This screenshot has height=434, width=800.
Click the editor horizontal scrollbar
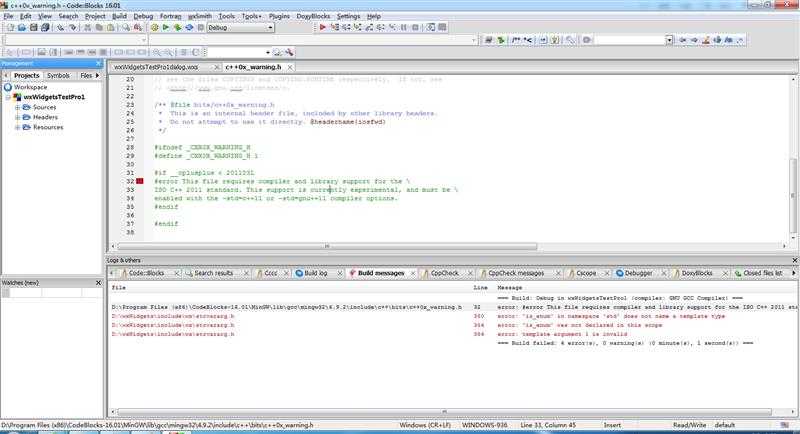(328, 246)
